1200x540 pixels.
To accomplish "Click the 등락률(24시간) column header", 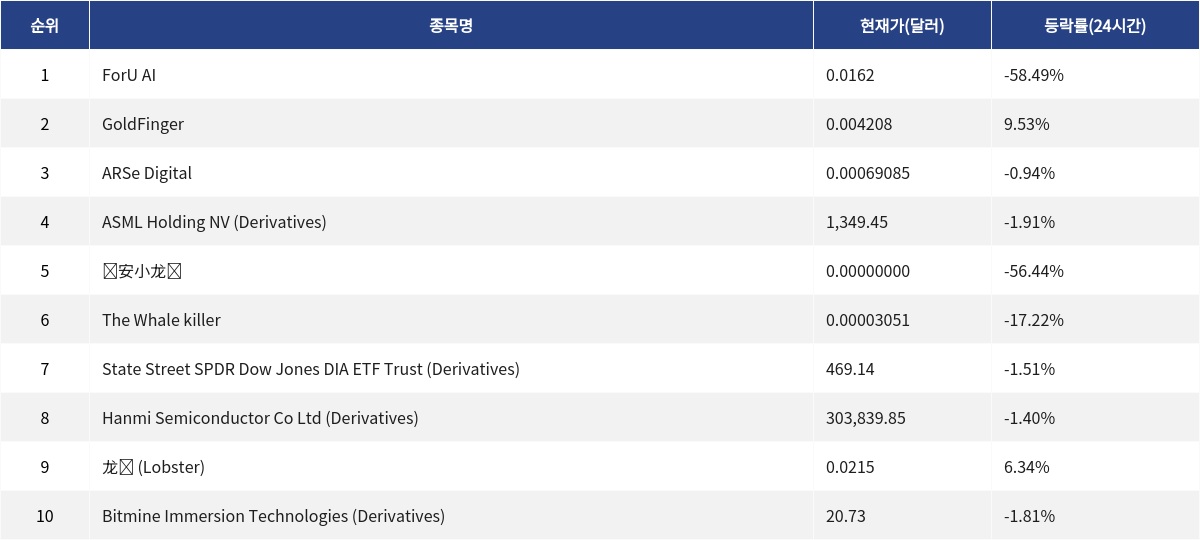I will tap(1095, 26).
